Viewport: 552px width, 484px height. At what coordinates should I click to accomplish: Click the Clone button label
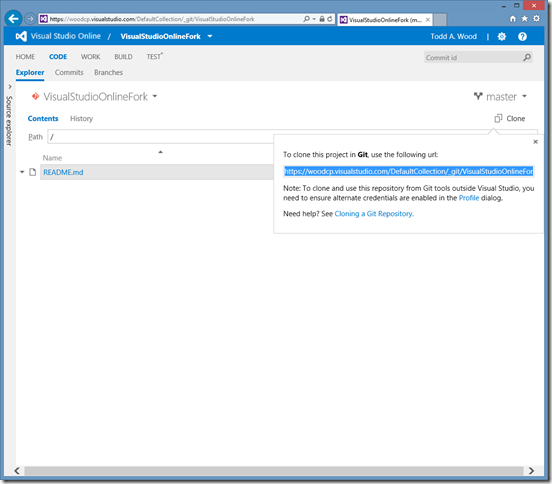(516, 119)
